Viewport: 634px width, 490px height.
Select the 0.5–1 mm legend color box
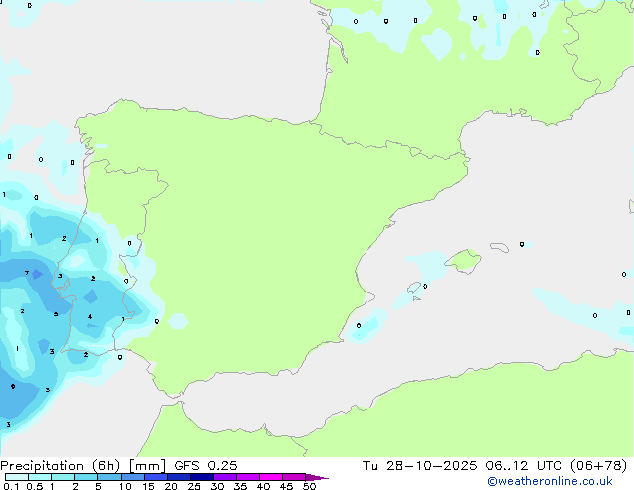(40, 477)
